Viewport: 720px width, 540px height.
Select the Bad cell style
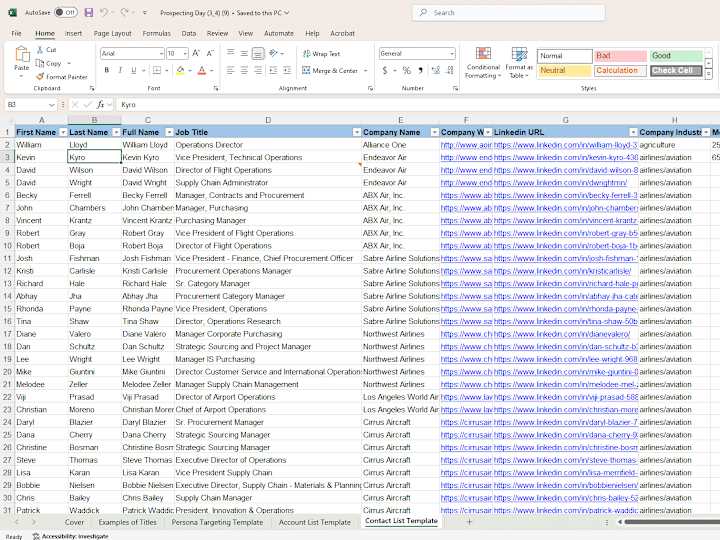point(621,56)
